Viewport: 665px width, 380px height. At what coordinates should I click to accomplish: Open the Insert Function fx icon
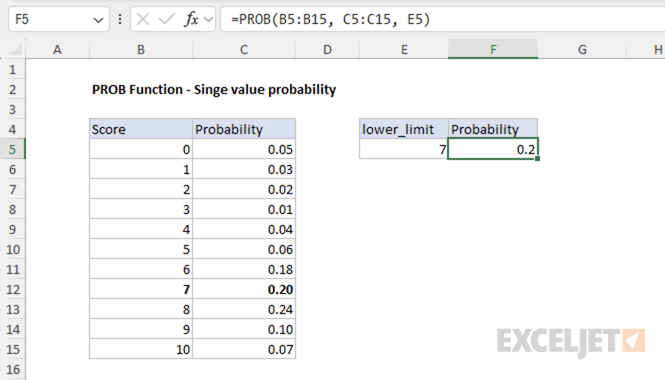pyautogui.click(x=191, y=19)
